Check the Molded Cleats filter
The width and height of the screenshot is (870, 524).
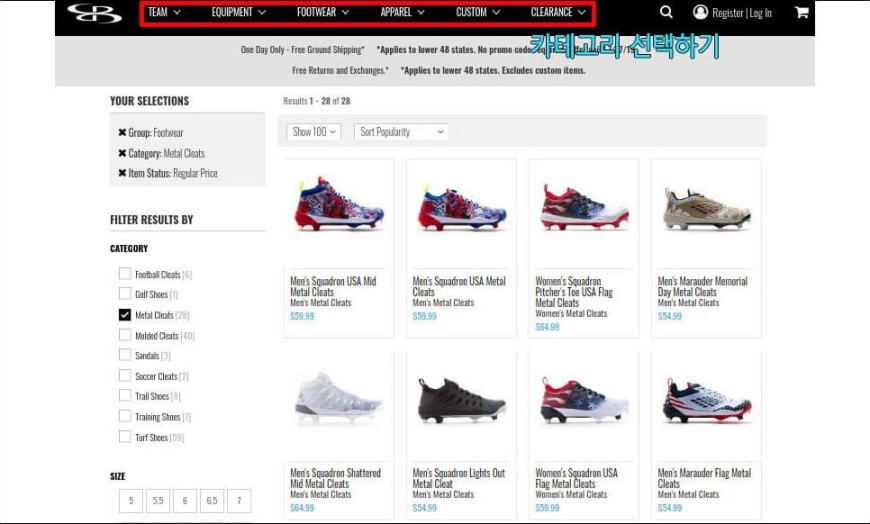pos(125,335)
